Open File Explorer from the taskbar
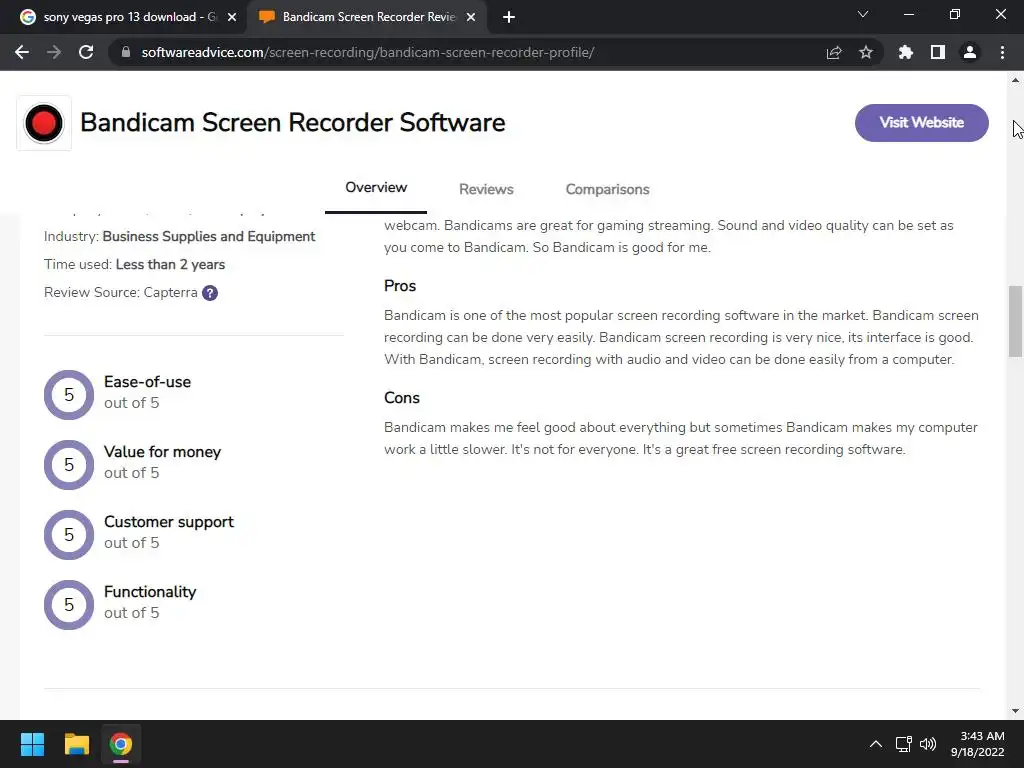Viewport: 1024px width, 768px height. click(x=76, y=744)
